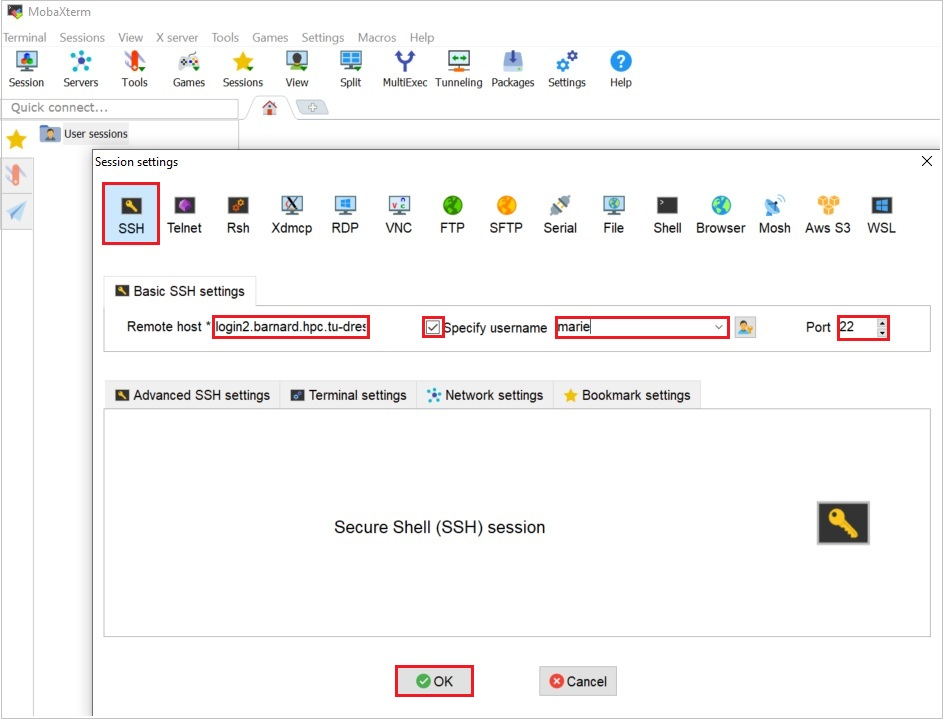Launch MultiExec from the toolbar
Viewport: 943px width, 719px height.
pyautogui.click(x=405, y=70)
